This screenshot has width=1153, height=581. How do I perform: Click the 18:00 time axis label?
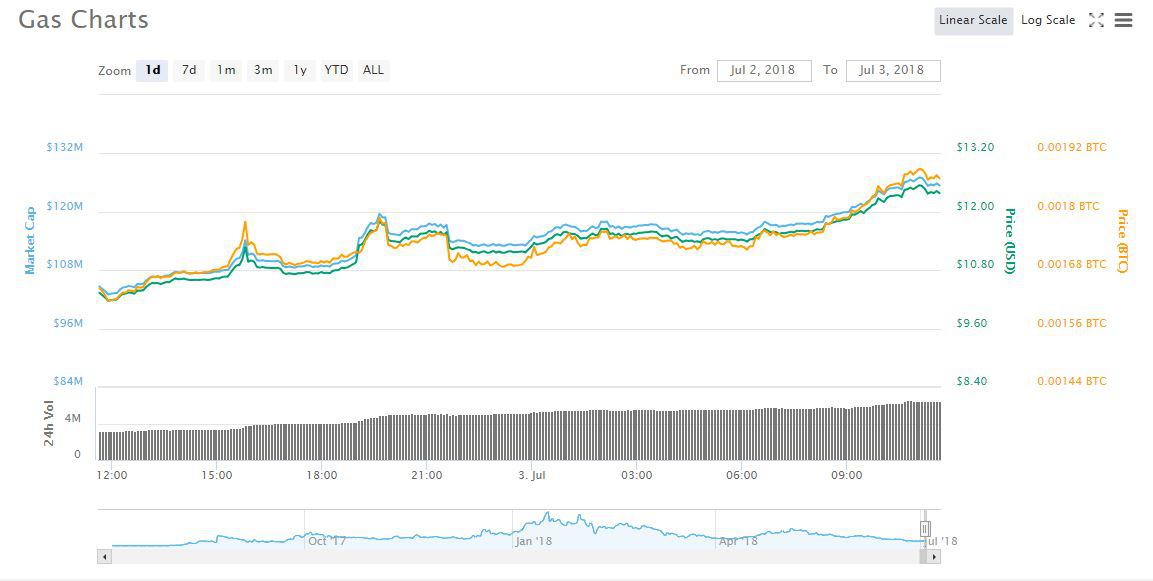tap(321, 475)
